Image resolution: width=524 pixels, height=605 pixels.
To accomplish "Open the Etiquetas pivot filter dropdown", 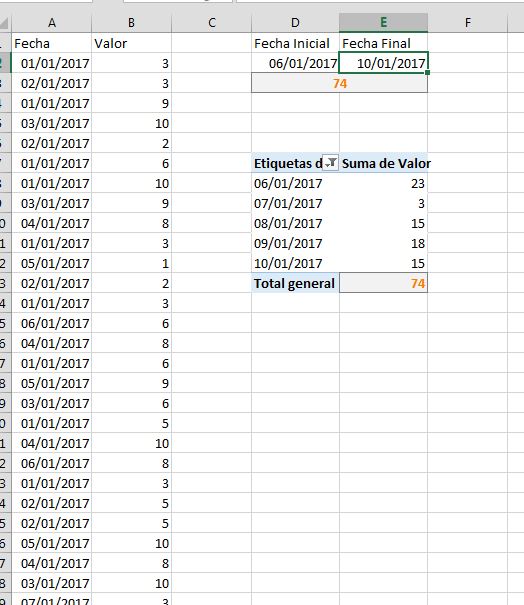I will coord(330,163).
